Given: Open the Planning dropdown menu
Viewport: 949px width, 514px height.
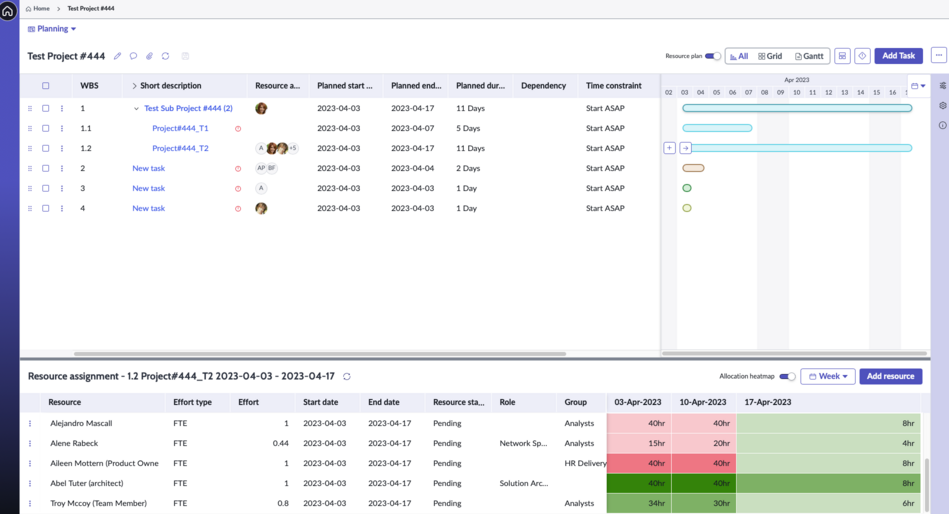Looking at the screenshot, I should pyautogui.click(x=52, y=28).
